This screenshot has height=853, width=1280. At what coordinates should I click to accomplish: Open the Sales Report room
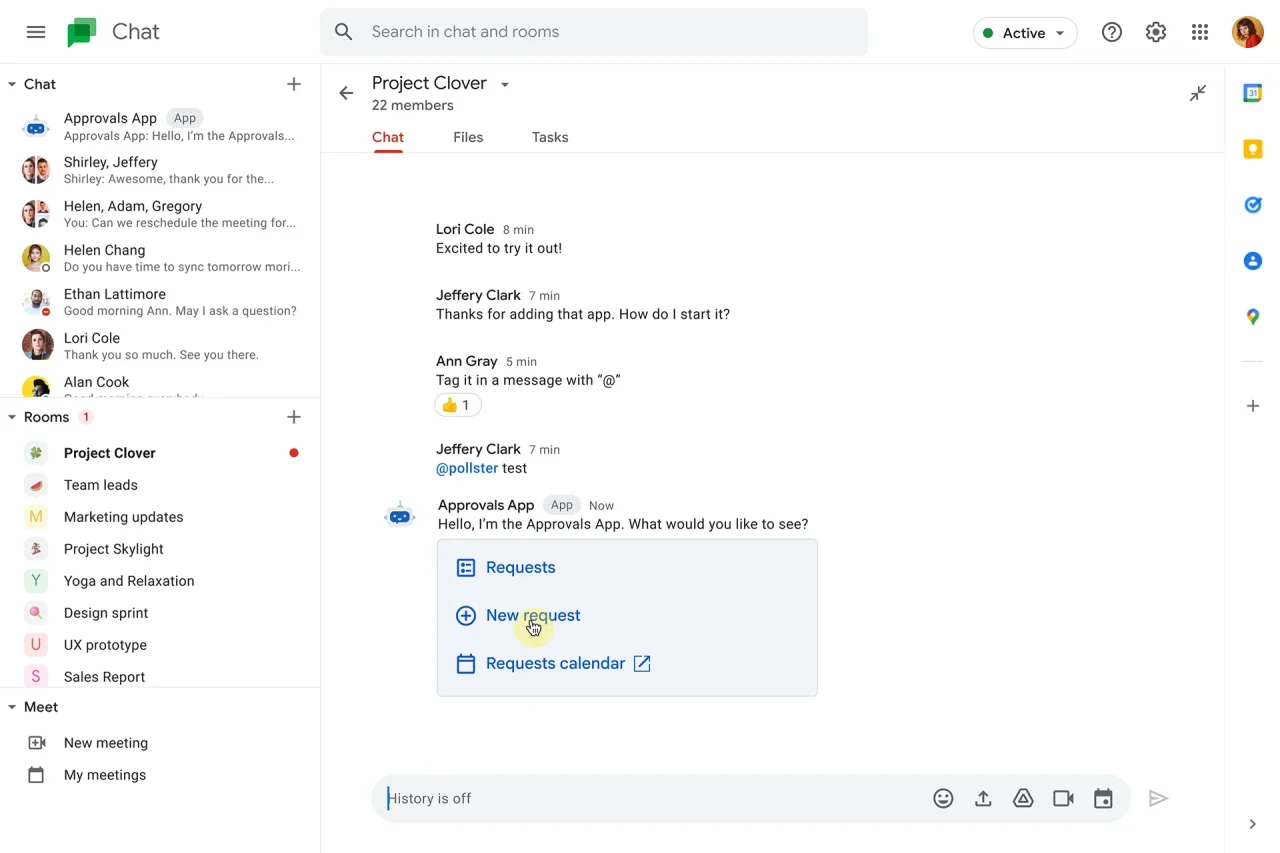click(160, 675)
